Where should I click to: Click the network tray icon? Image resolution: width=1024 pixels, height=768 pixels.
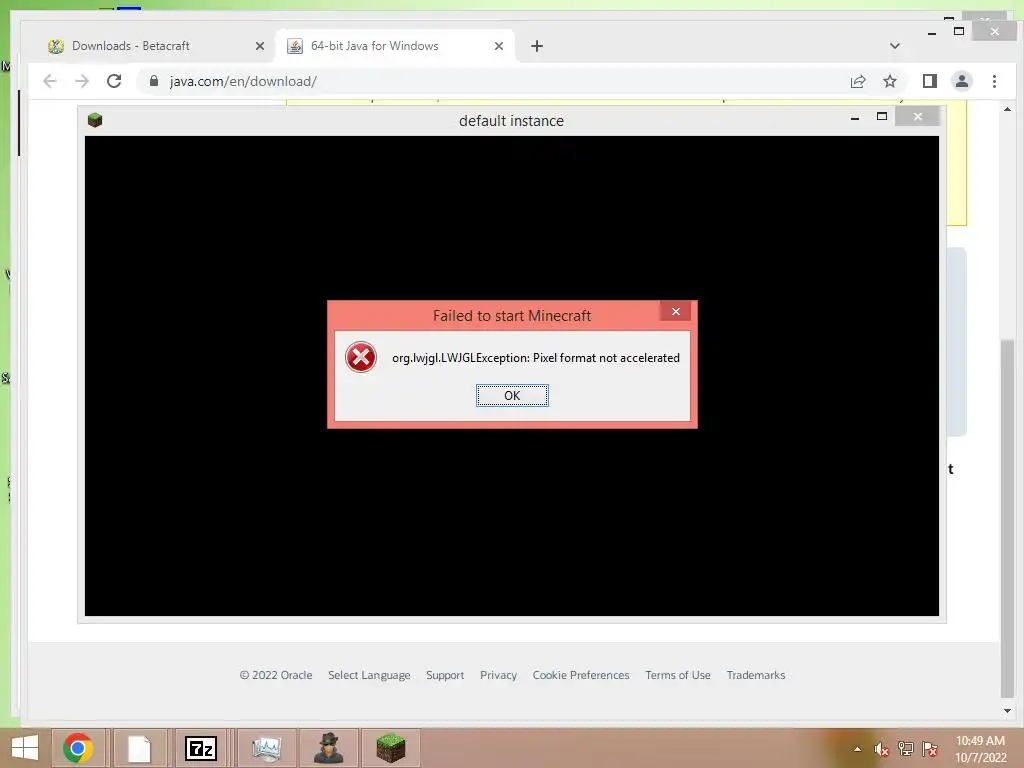click(906, 749)
